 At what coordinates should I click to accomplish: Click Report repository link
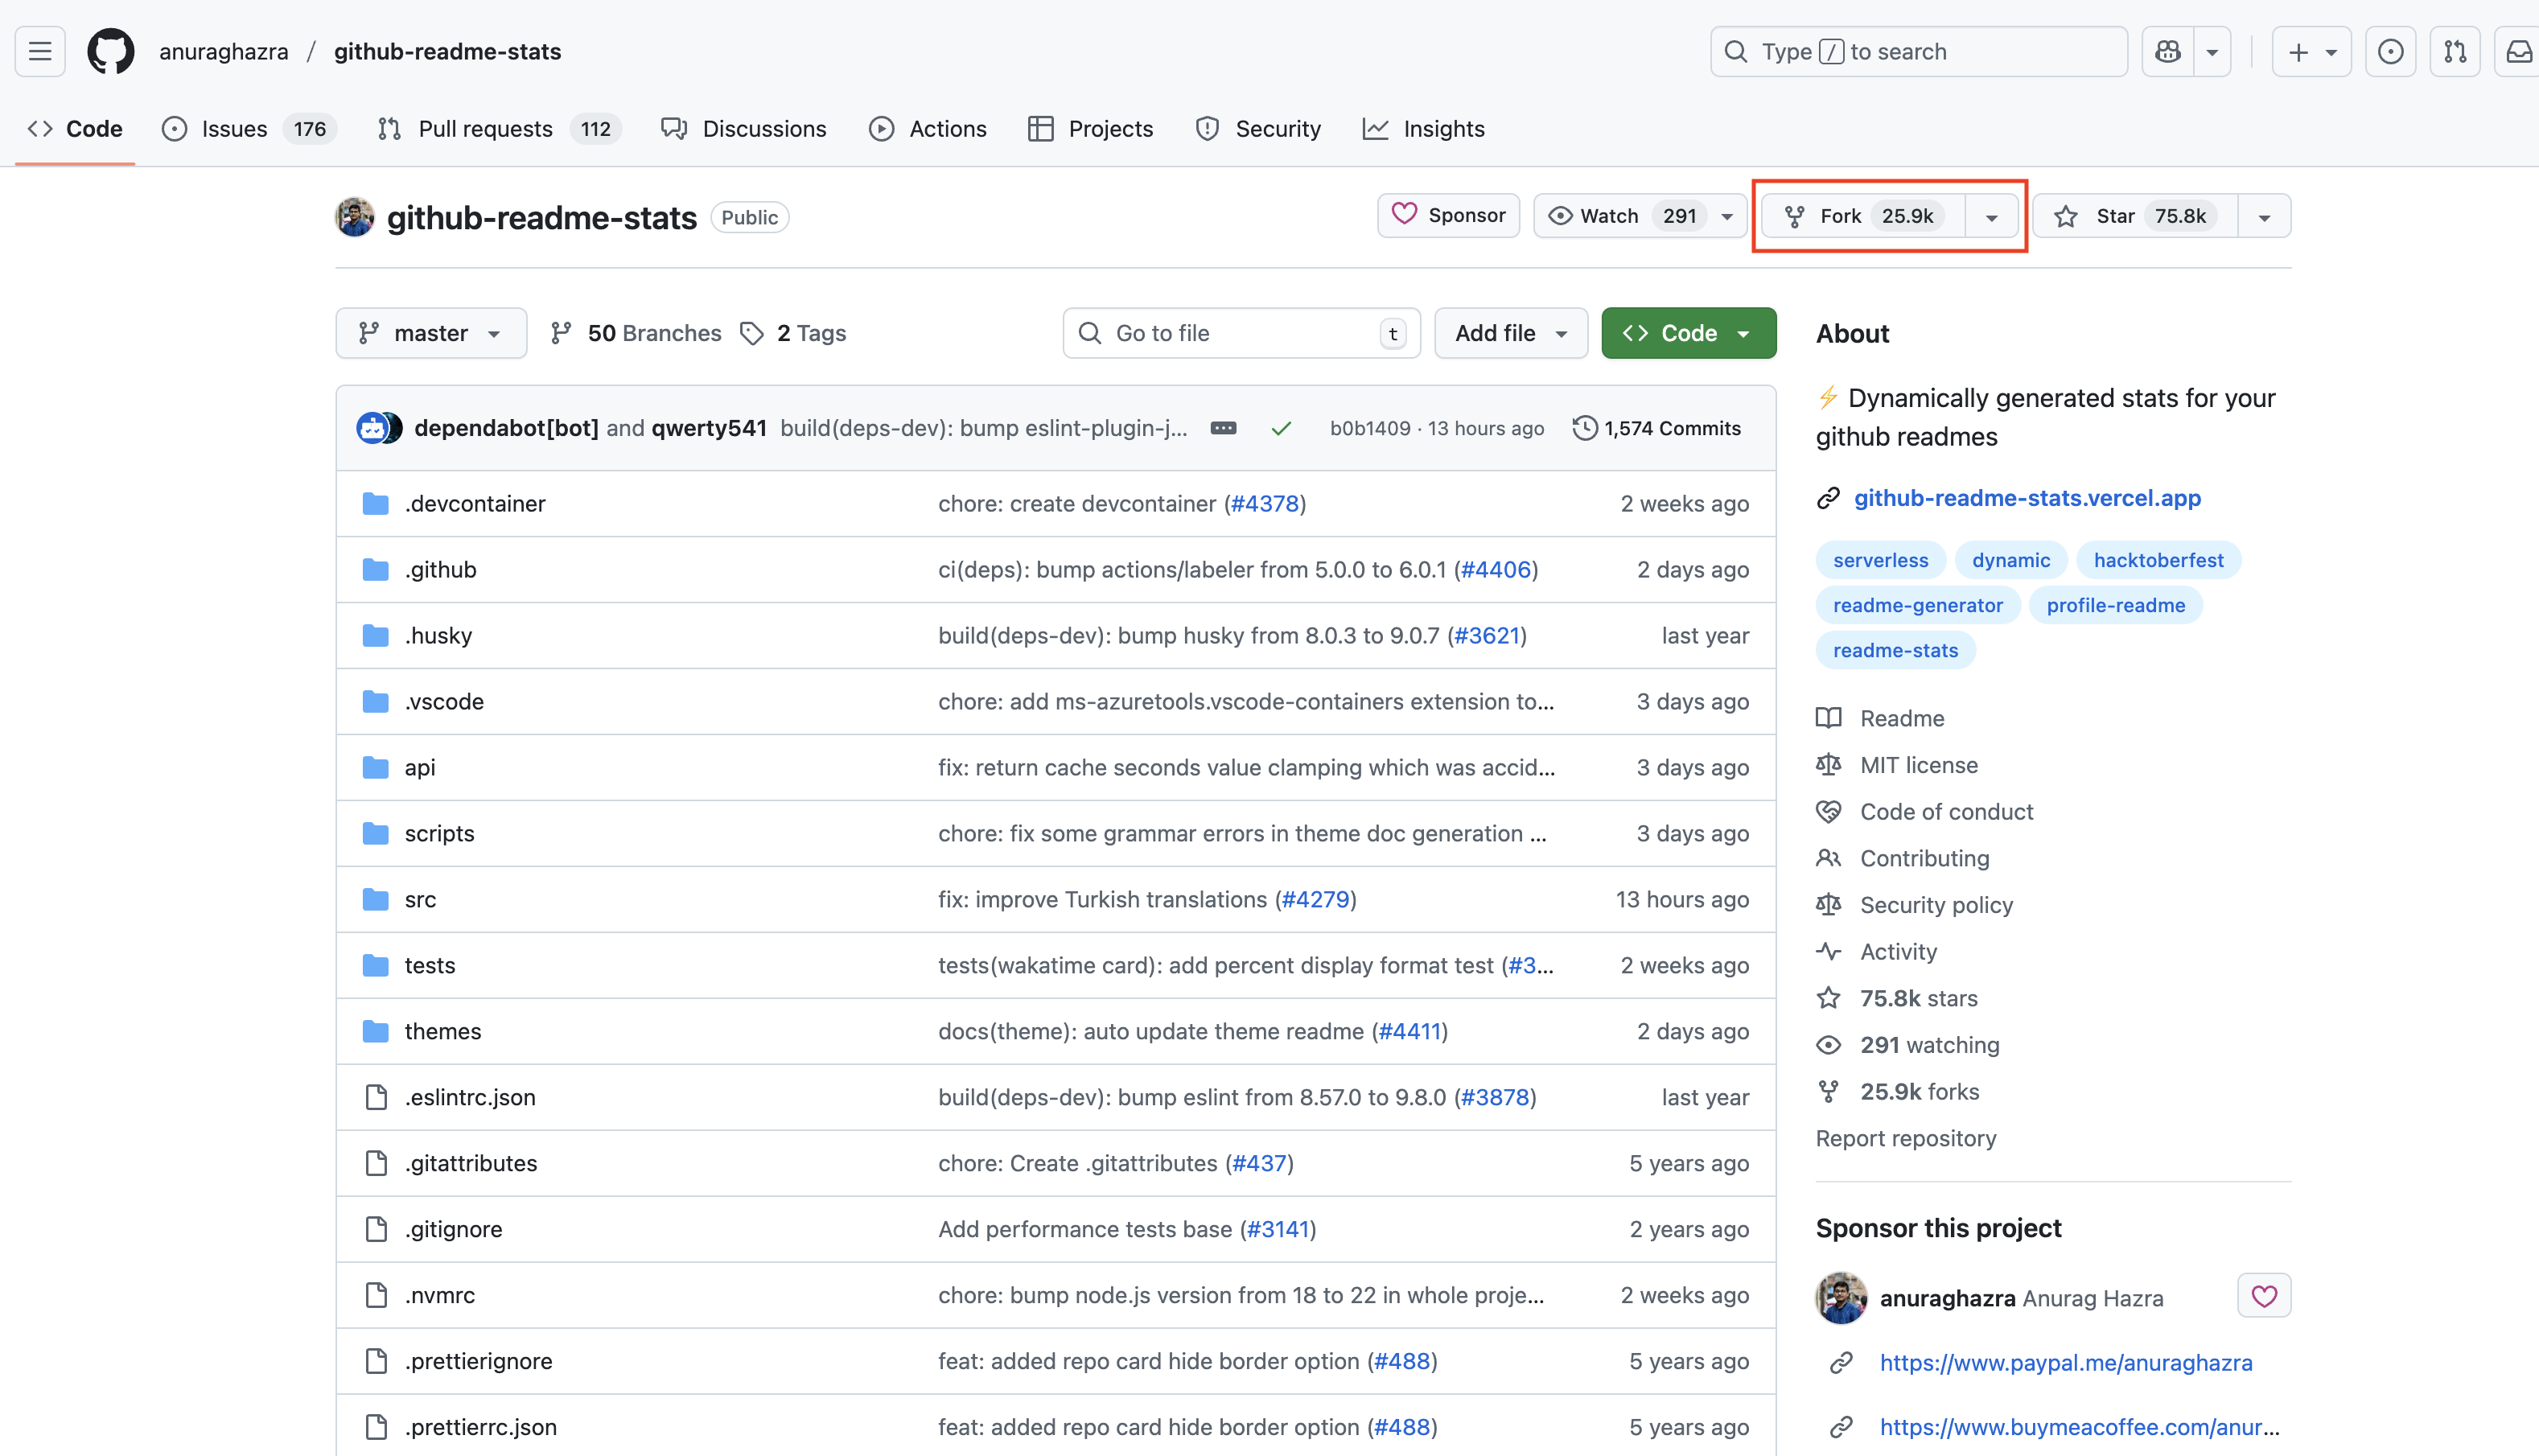tap(1905, 1138)
